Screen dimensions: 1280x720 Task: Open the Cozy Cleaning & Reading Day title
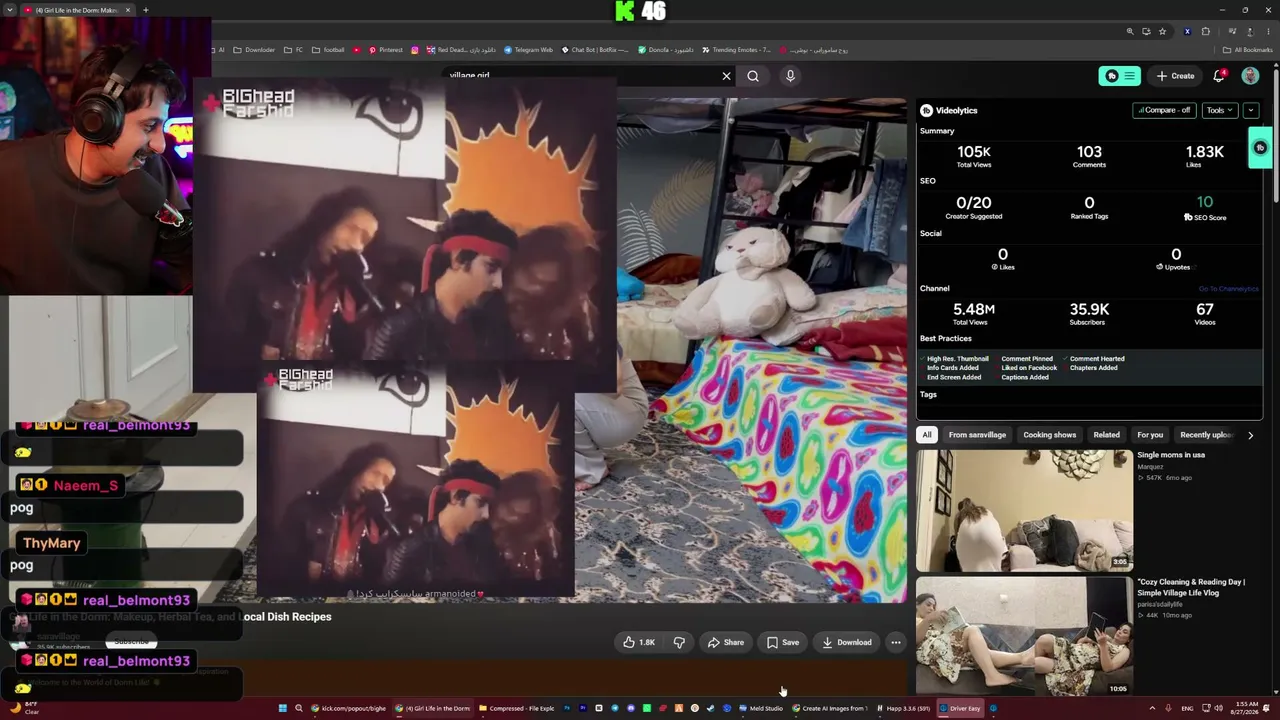[1191, 587]
